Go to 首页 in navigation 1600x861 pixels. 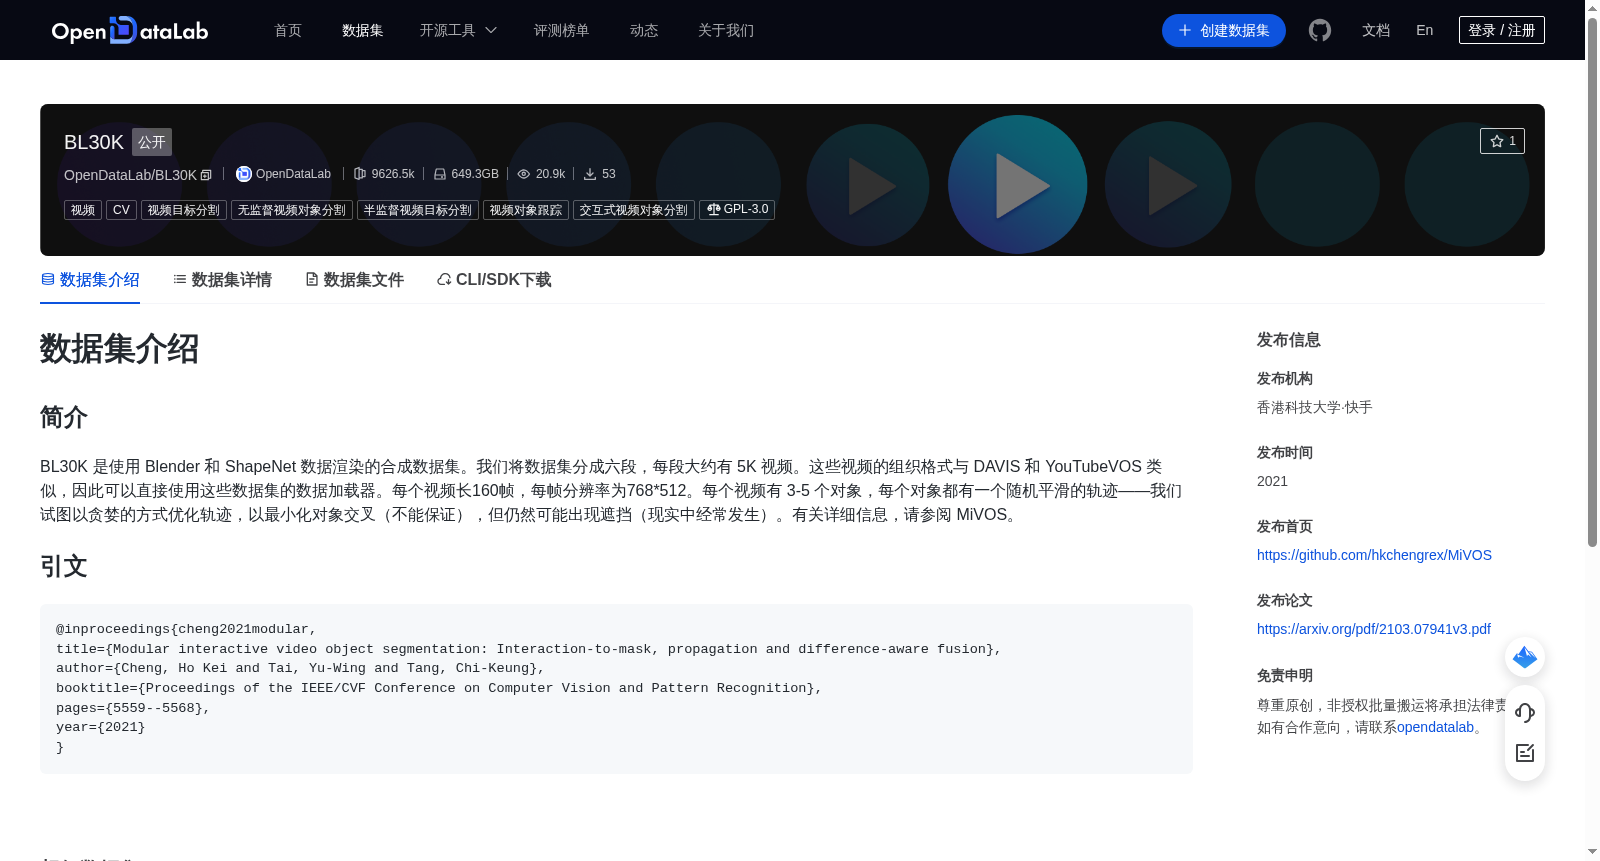coord(288,30)
